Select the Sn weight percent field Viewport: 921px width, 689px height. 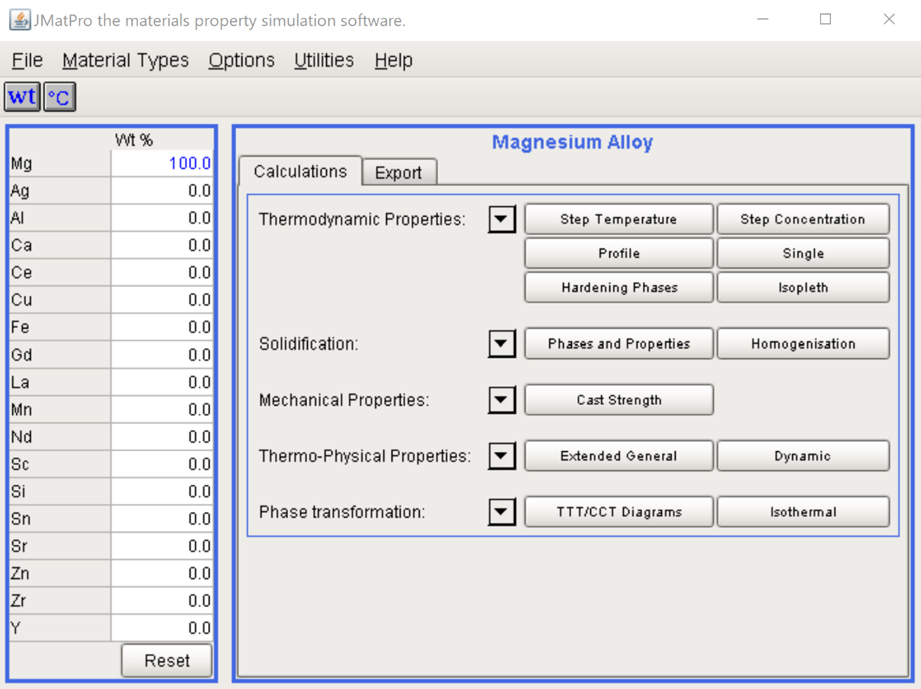162,519
